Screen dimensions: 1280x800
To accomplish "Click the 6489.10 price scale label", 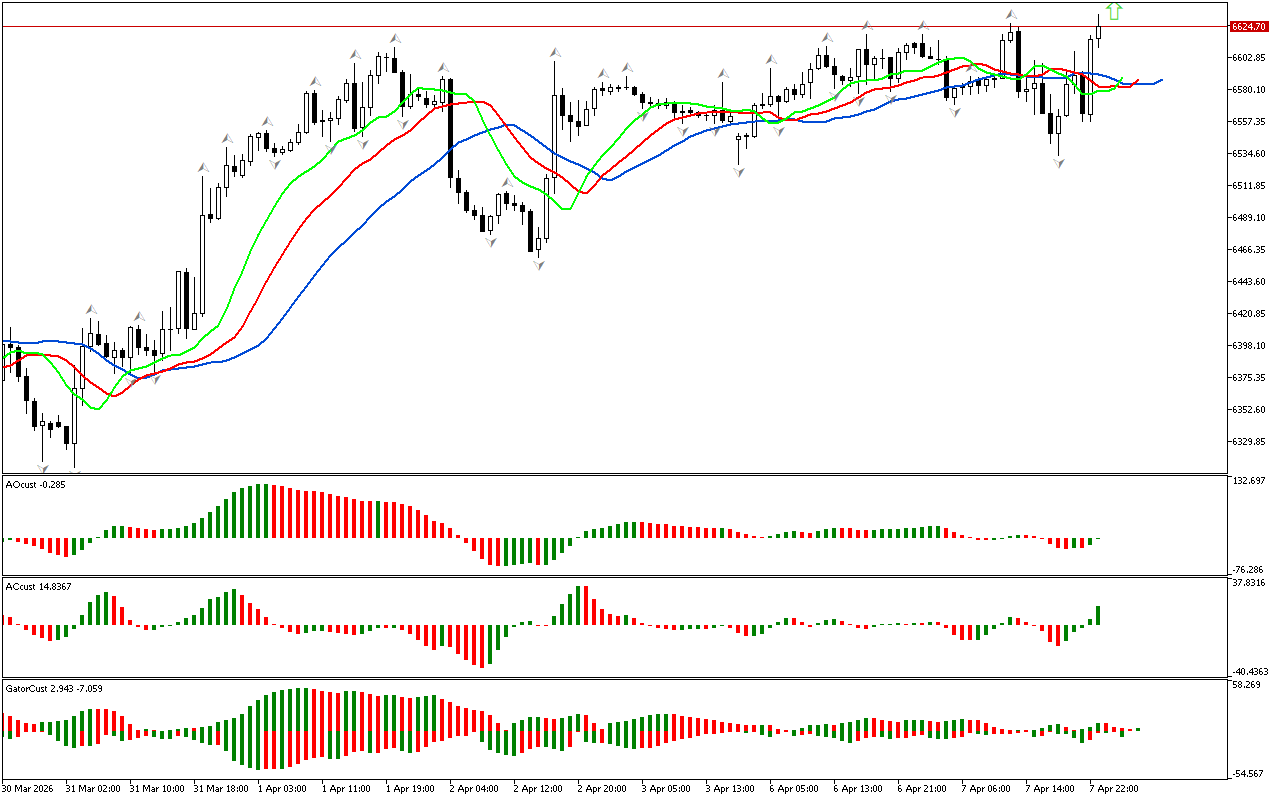I will (x=1248, y=218).
